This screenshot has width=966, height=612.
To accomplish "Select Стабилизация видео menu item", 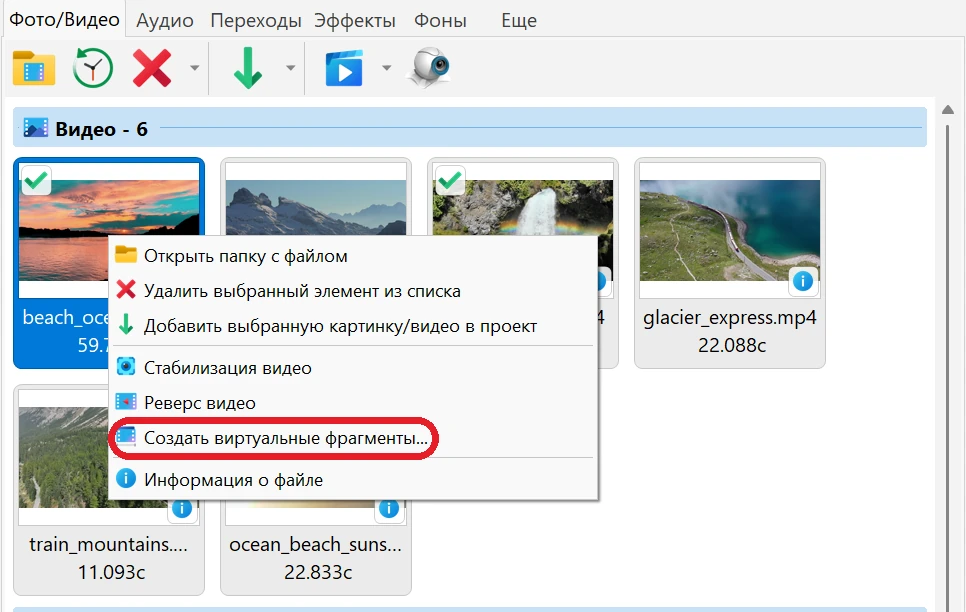I will click(353, 368).
